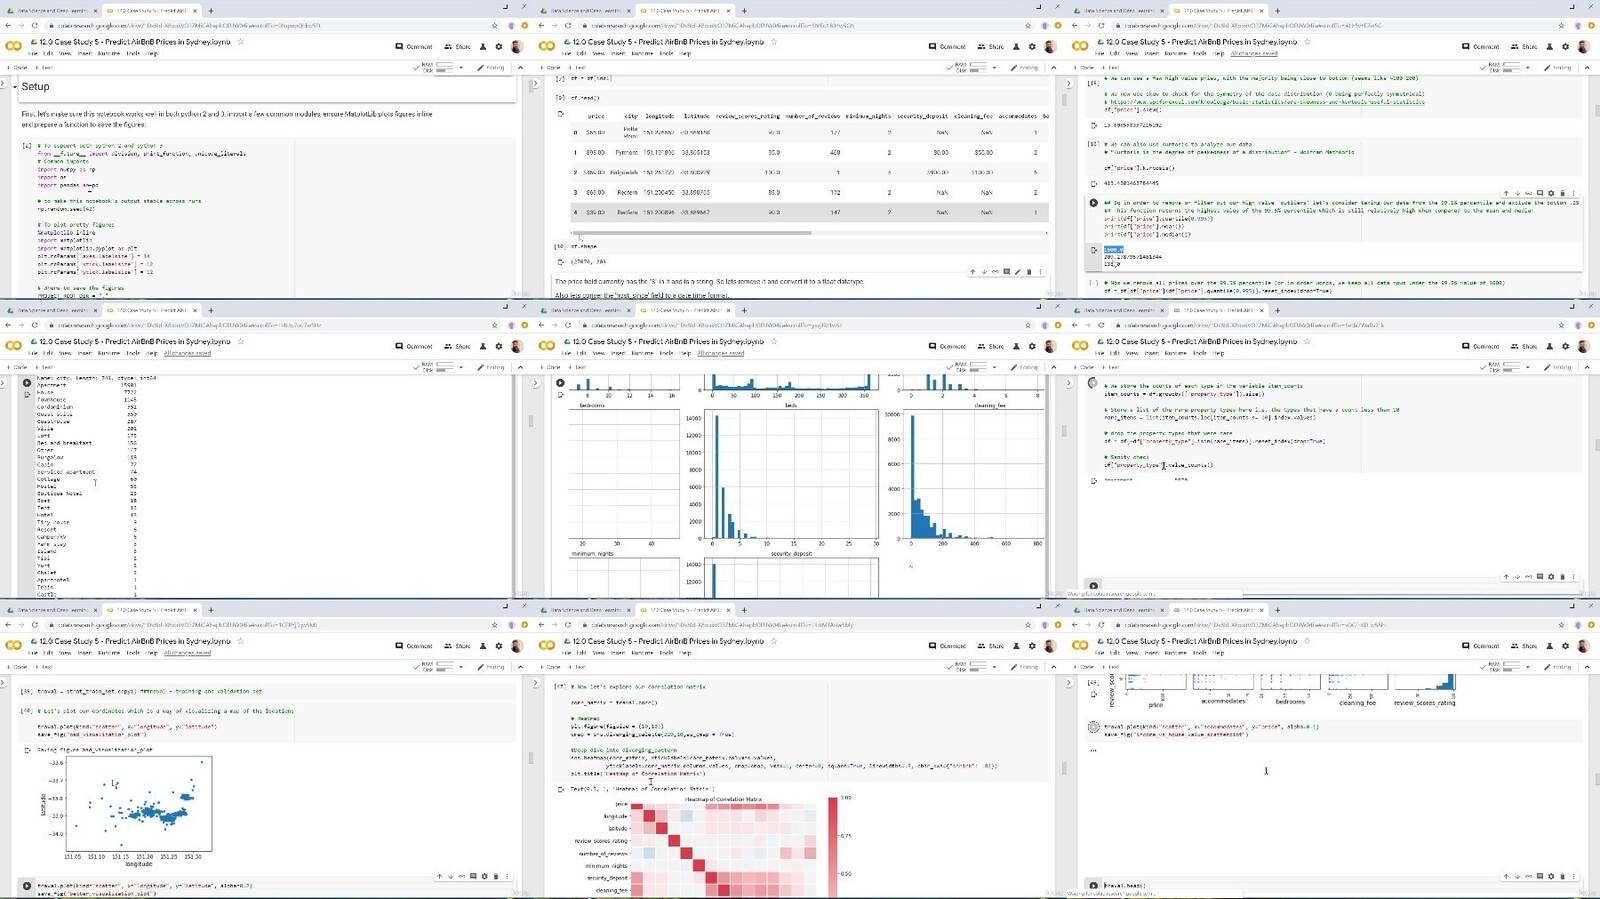This screenshot has width=1600, height=899.
Task: Click the skew output icon in the kurtosis window
Action: [1093, 126]
